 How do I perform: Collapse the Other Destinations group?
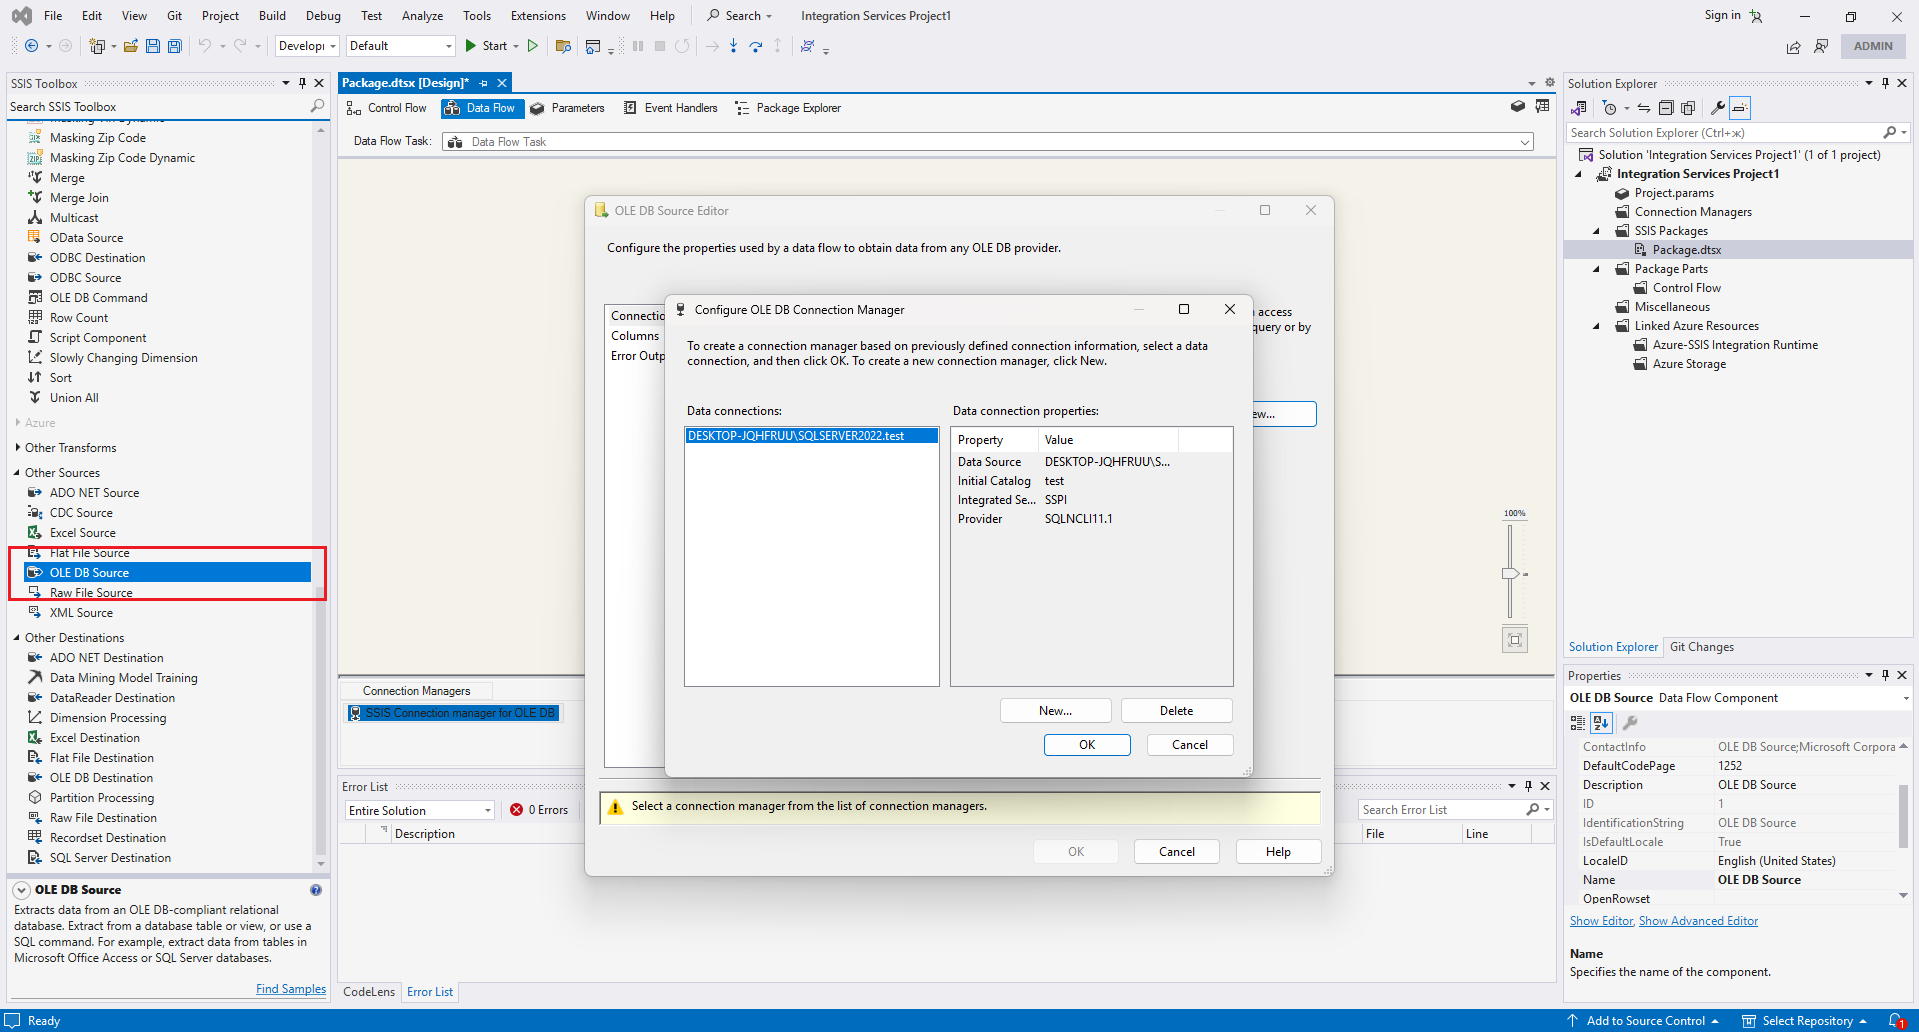[x=17, y=638]
